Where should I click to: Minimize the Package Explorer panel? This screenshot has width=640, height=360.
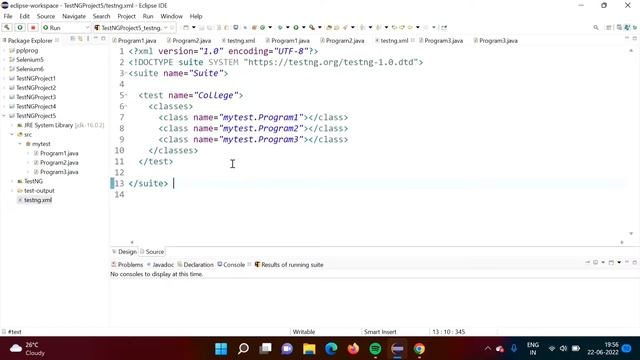click(96, 39)
